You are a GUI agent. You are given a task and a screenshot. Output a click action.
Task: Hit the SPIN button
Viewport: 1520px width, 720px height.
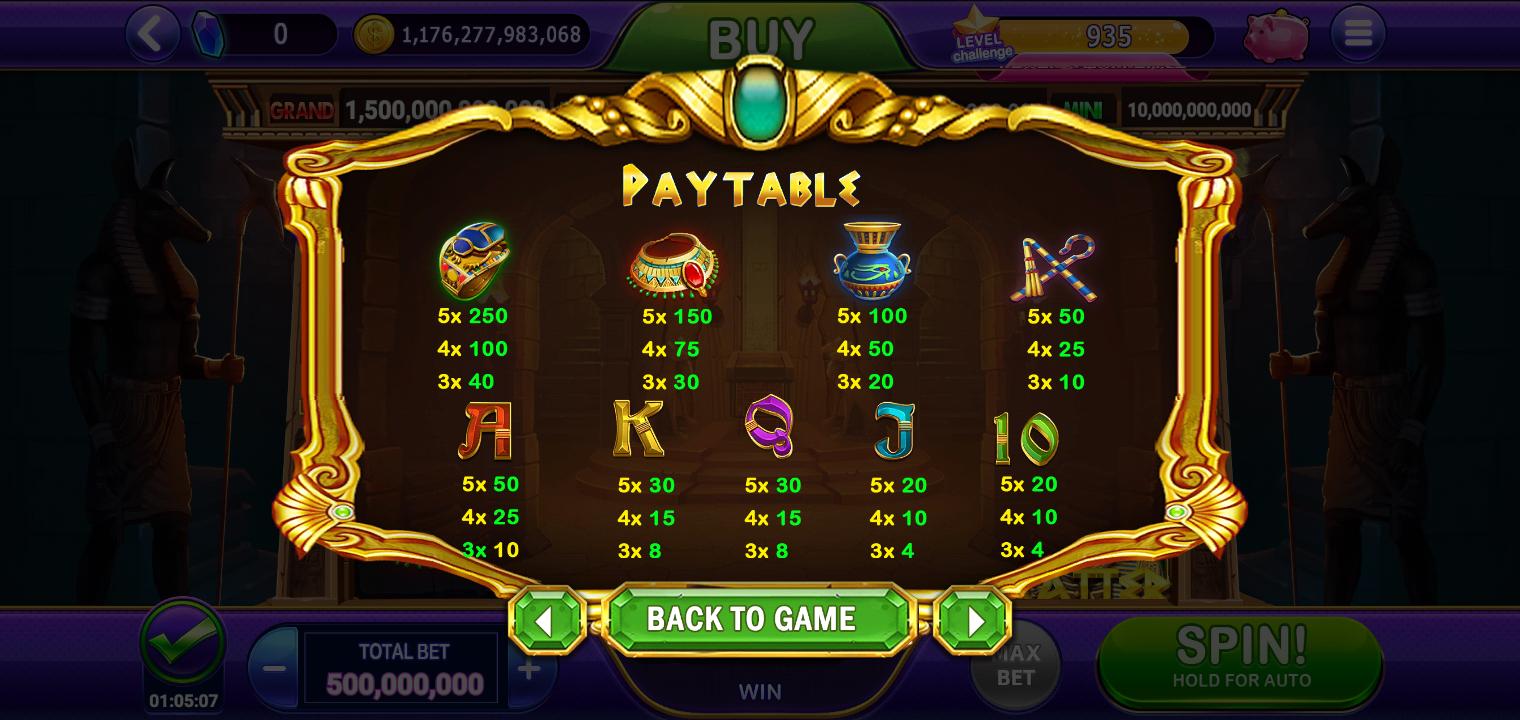coord(1240,658)
